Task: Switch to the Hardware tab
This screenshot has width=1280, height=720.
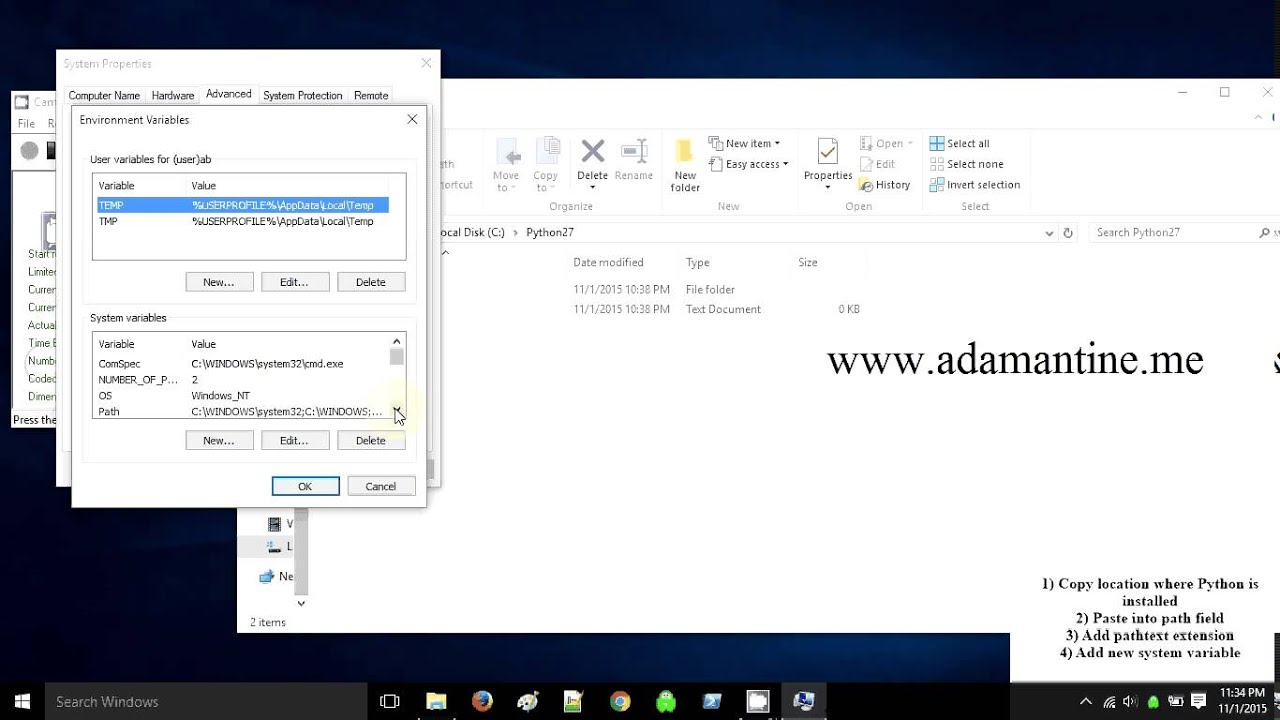Action: tap(173, 95)
